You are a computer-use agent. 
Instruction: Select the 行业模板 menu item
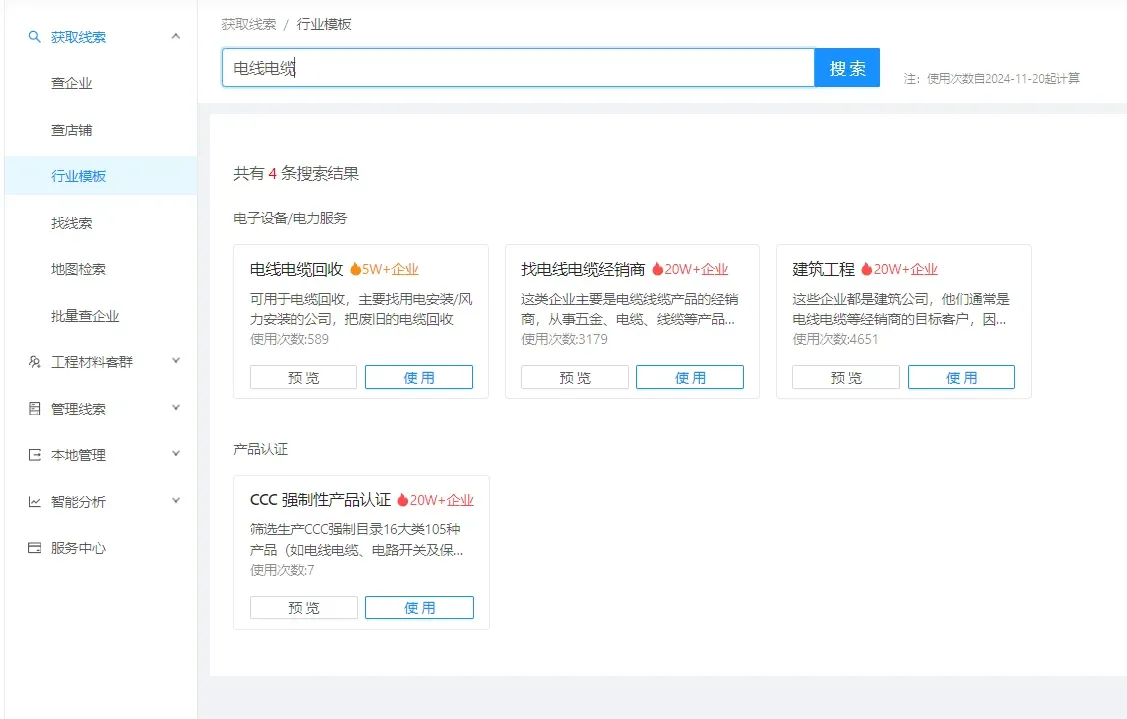101,176
